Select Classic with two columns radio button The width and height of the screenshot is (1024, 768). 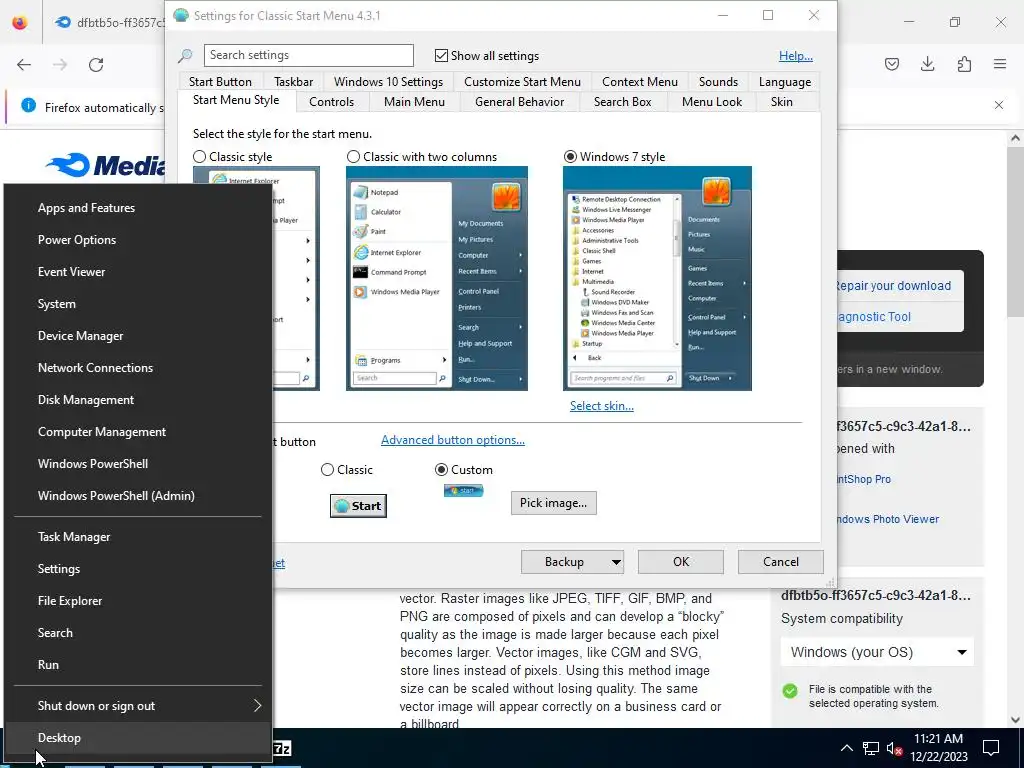353,157
